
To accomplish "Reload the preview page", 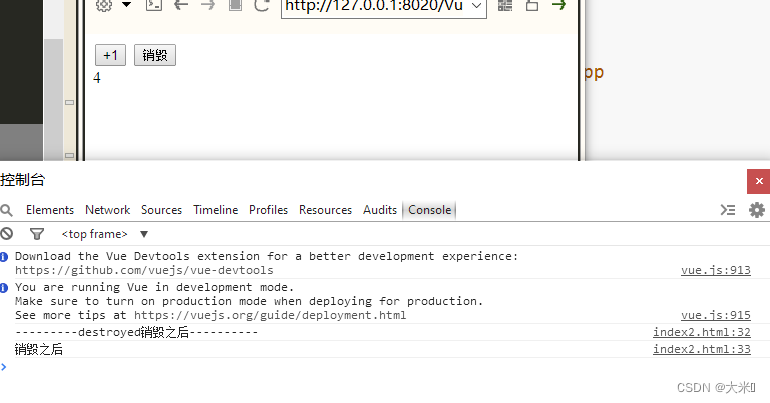I will coord(262,5).
